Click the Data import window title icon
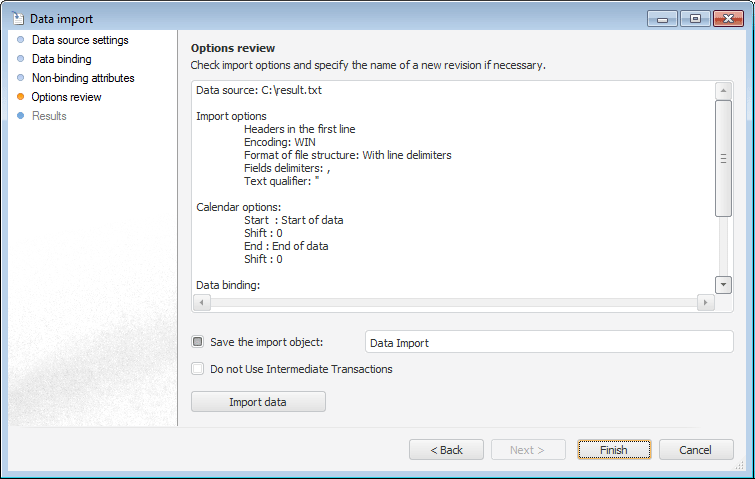The height and width of the screenshot is (479, 755). (17, 18)
